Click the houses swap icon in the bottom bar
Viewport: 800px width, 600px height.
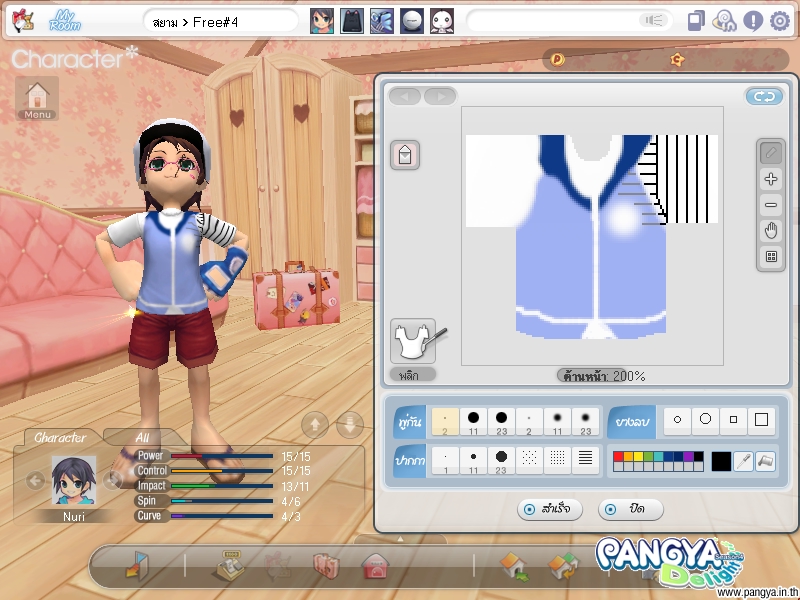click(563, 567)
